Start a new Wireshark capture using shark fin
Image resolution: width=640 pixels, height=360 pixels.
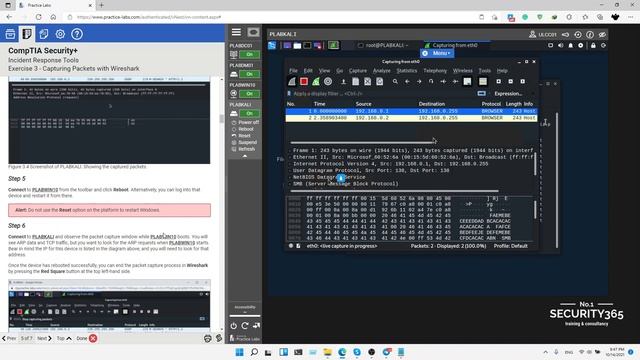[x=292, y=82]
